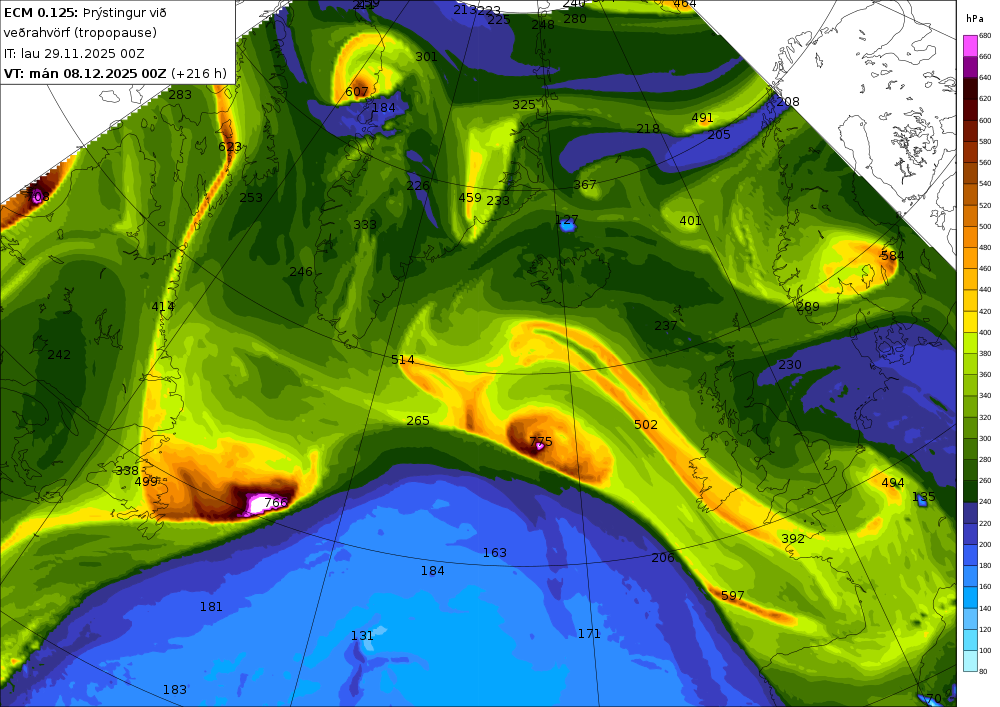Click the 131 value

click(362, 636)
